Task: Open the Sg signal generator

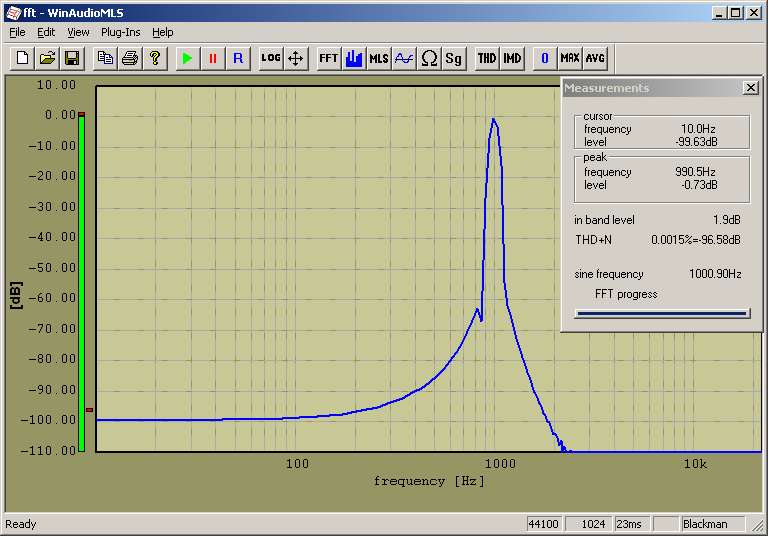Action: pyautogui.click(x=454, y=58)
